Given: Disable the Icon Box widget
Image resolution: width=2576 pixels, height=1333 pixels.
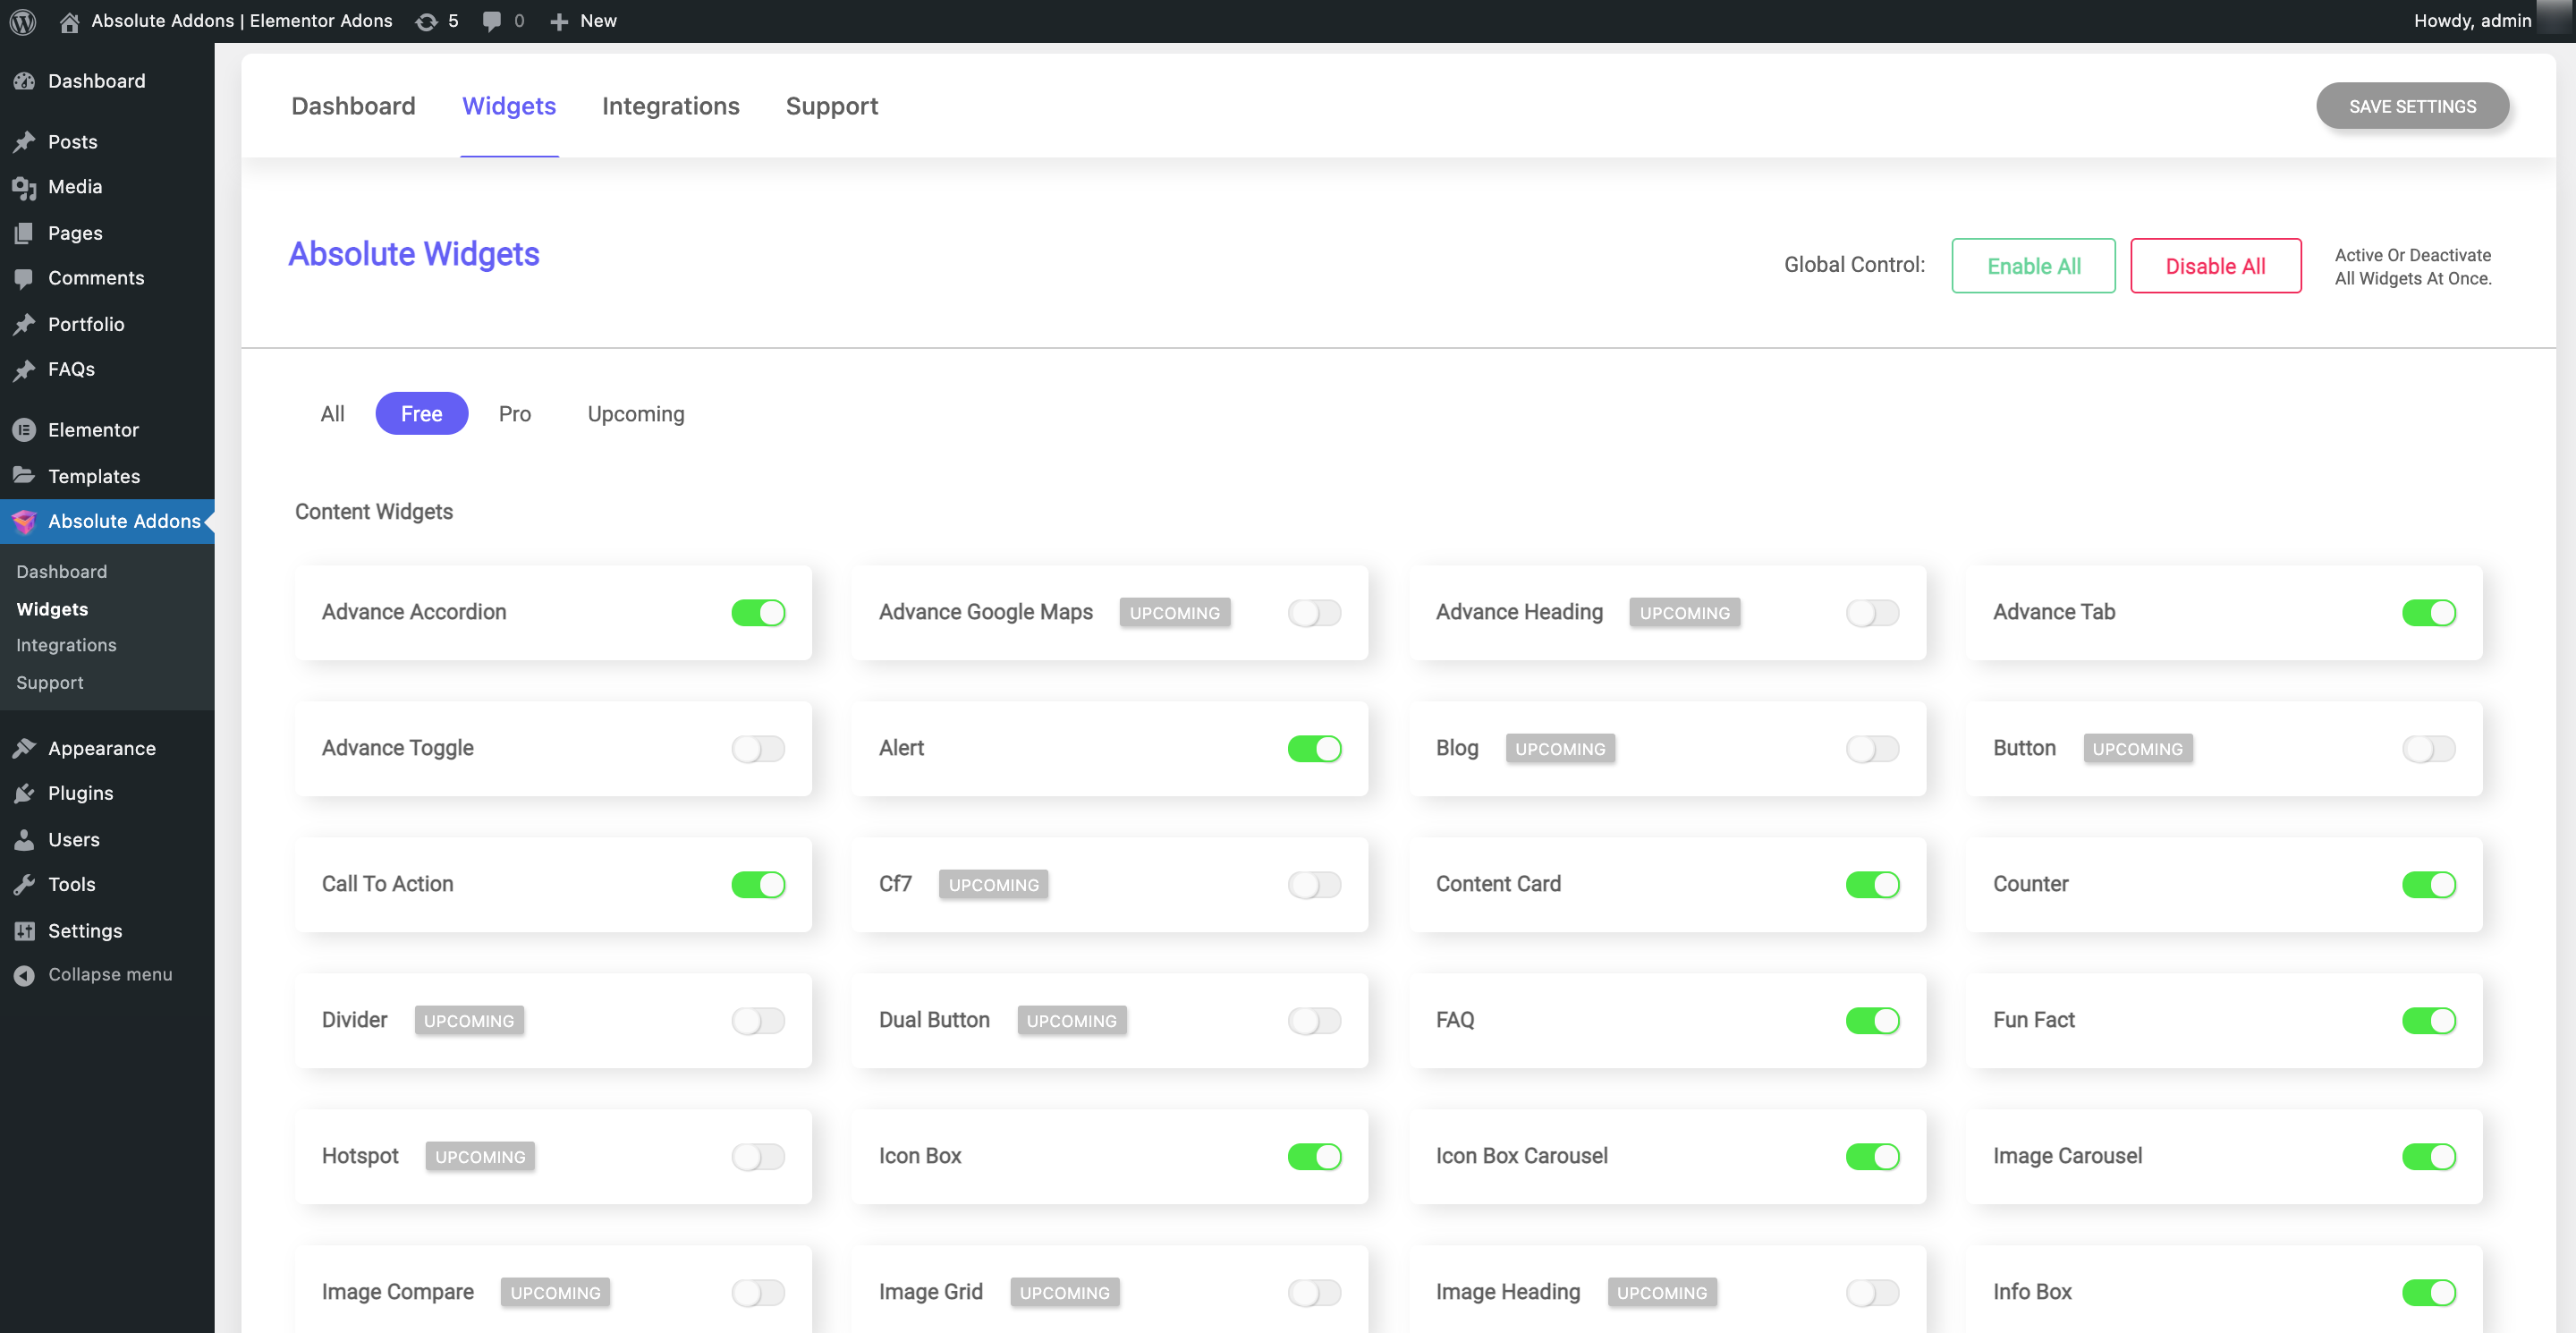Looking at the screenshot, I should pyautogui.click(x=1314, y=1156).
